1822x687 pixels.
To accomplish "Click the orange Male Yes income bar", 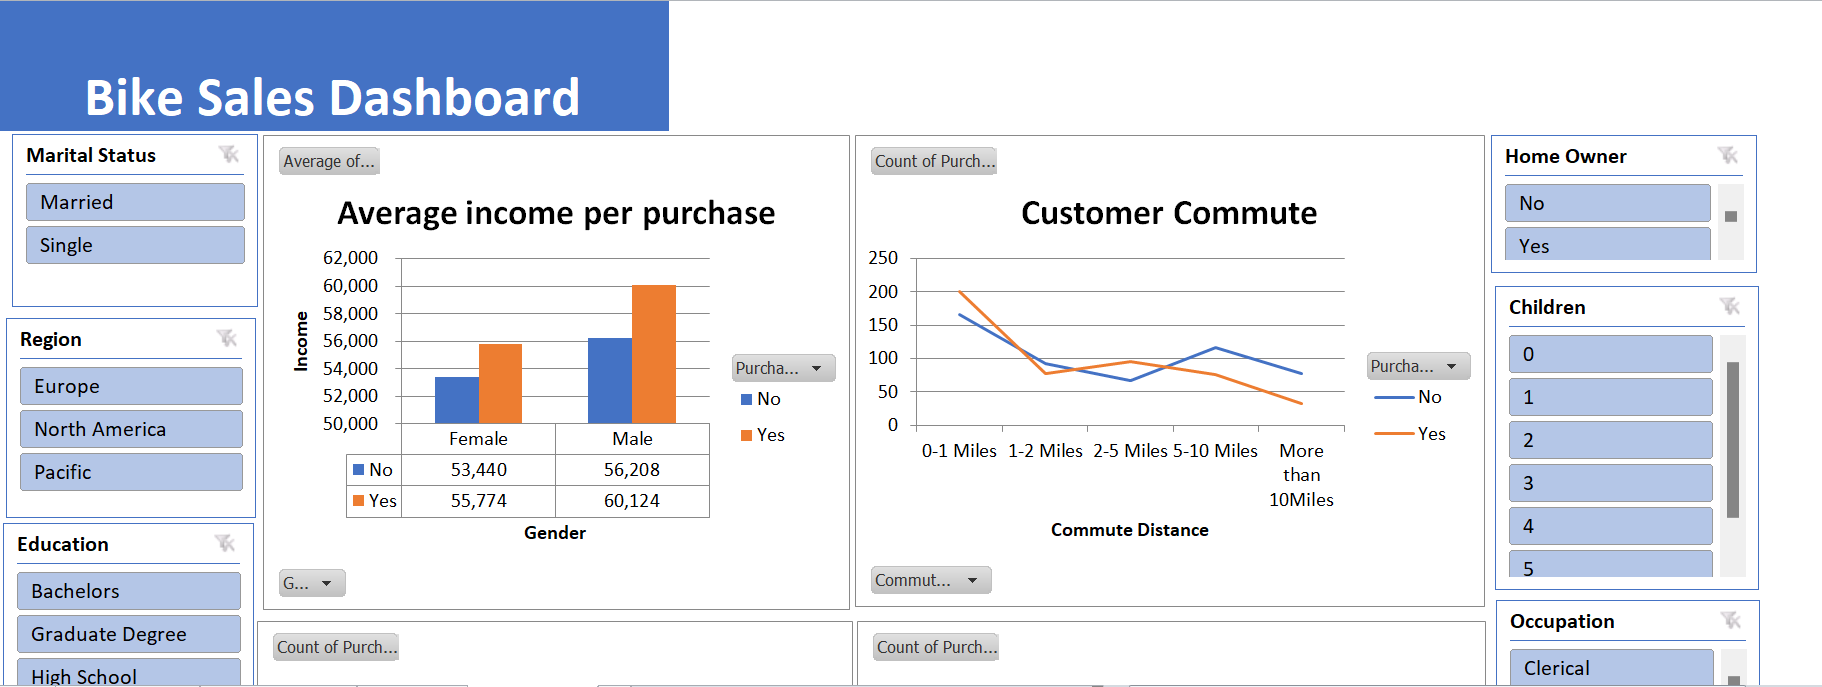I will click(x=654, y=354).
